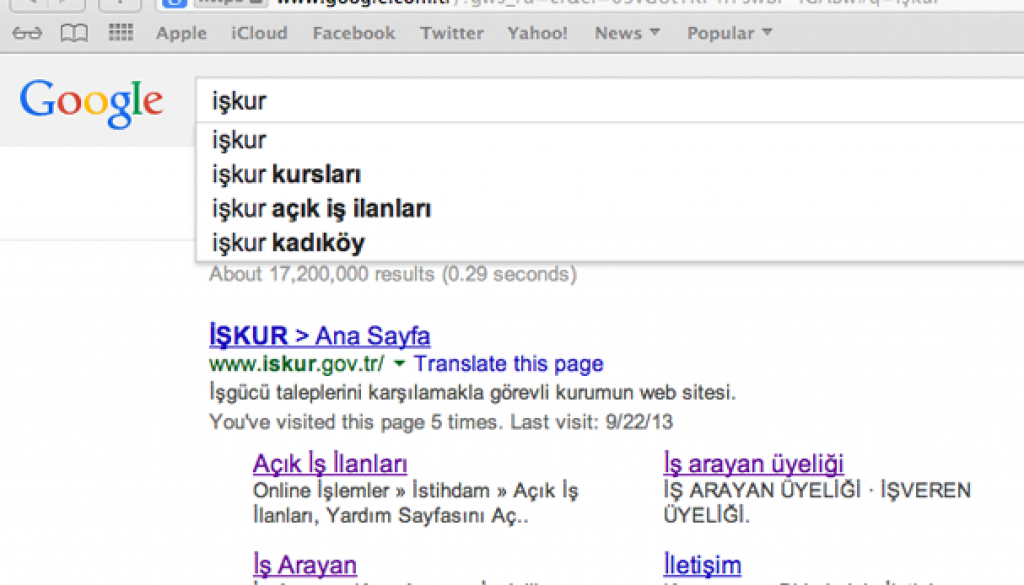Viewport: 1024px width, 585px height.
Task: Open the arrow menu beside www.iskur.gov.tr/
Action: pyautogui.click(x=399, y=363)
